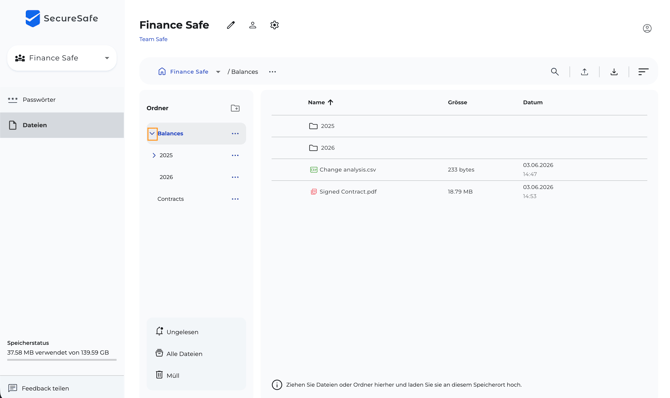670x398 pixels.
Task: Open the Contracts folder options menu
Action: (235, 199)
